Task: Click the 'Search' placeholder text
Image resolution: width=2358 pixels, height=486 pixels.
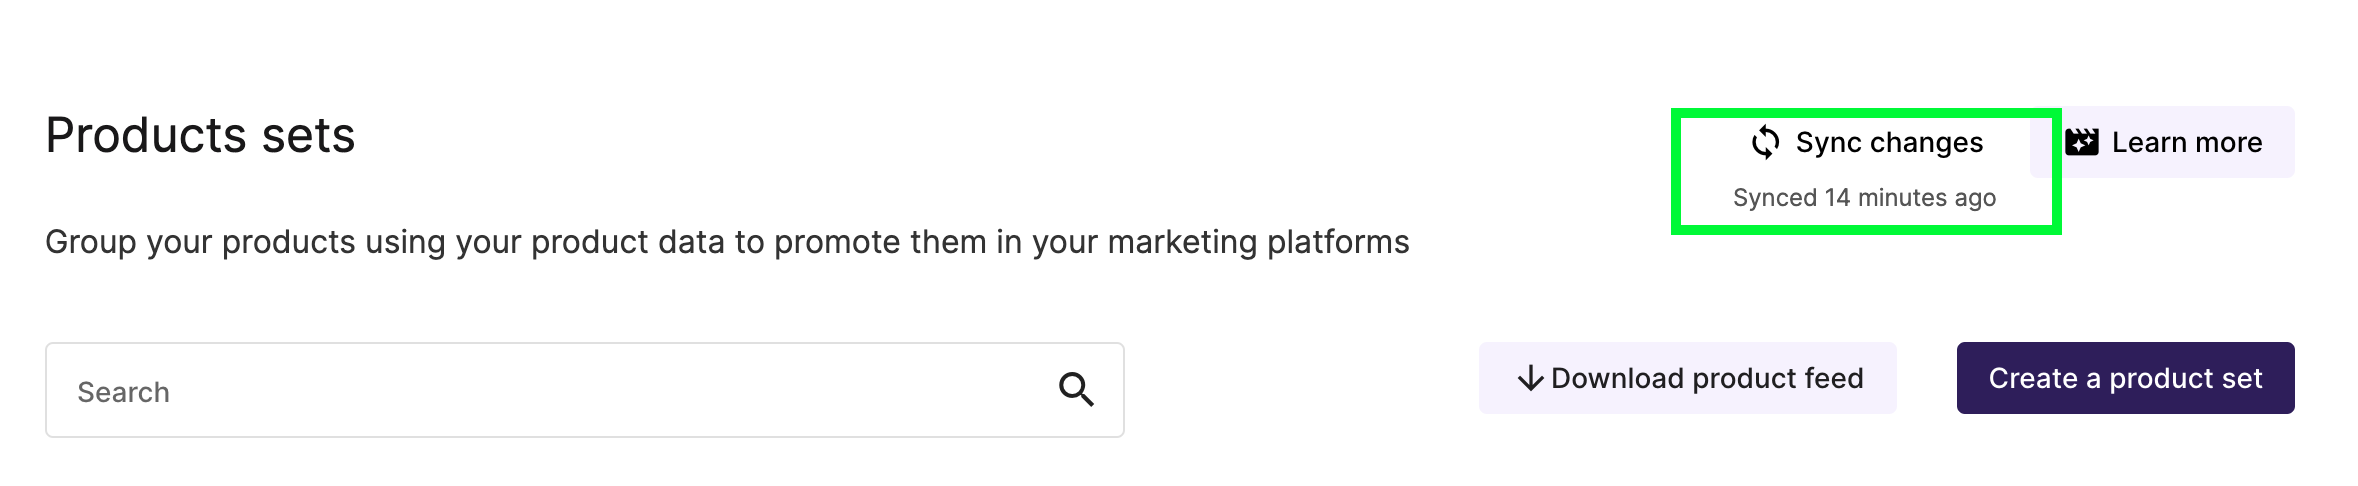Action: coord(123,392)
